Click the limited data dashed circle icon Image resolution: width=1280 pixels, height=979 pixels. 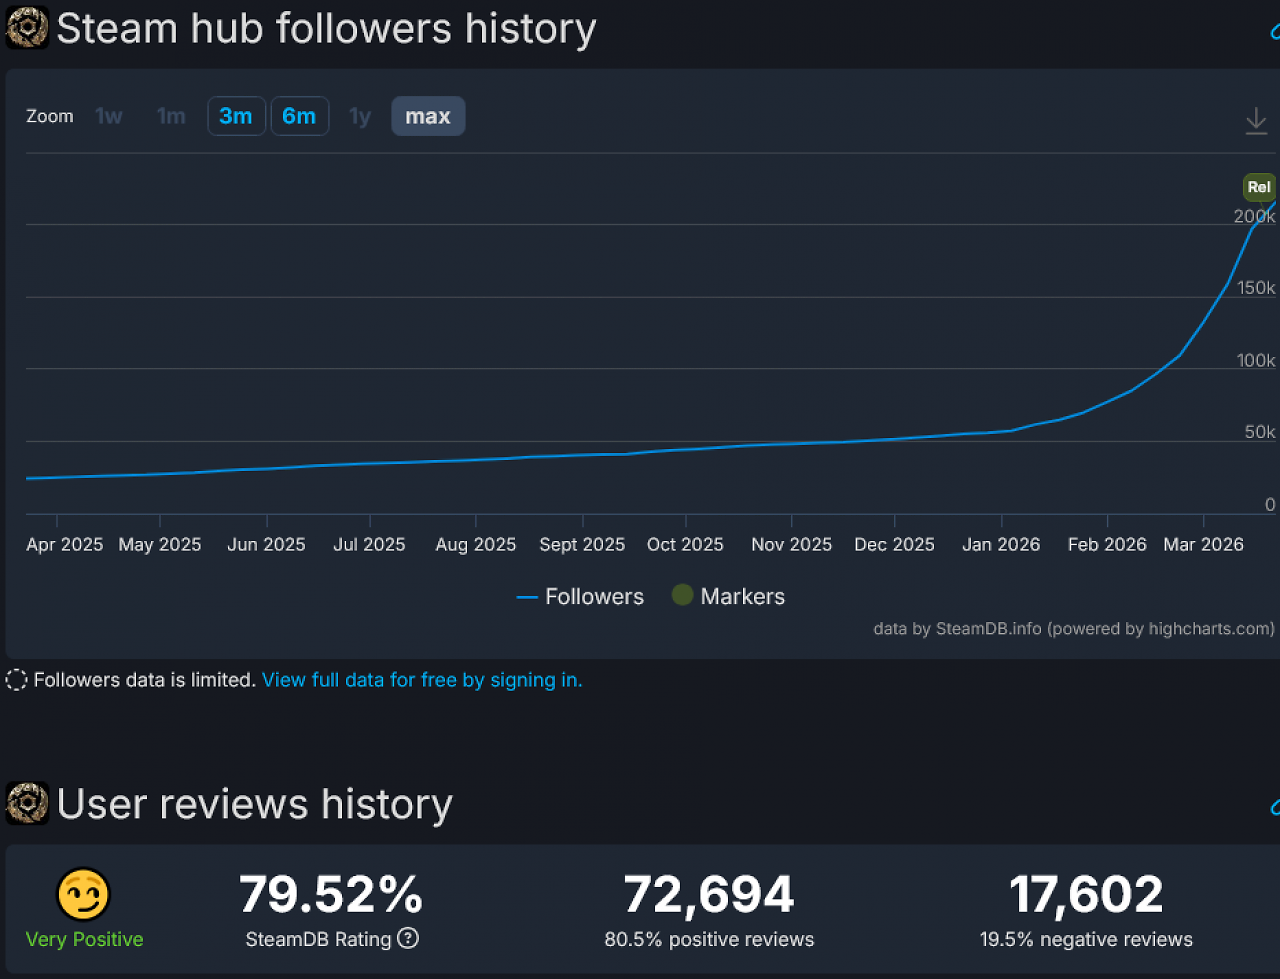[x=16, y=680]
